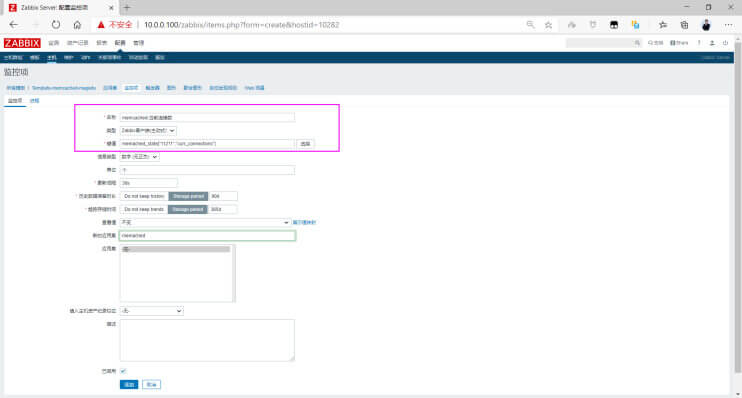The image size is (742, 398).
Task: Open 模板 in the blue submenu
Action: [35, 58]
